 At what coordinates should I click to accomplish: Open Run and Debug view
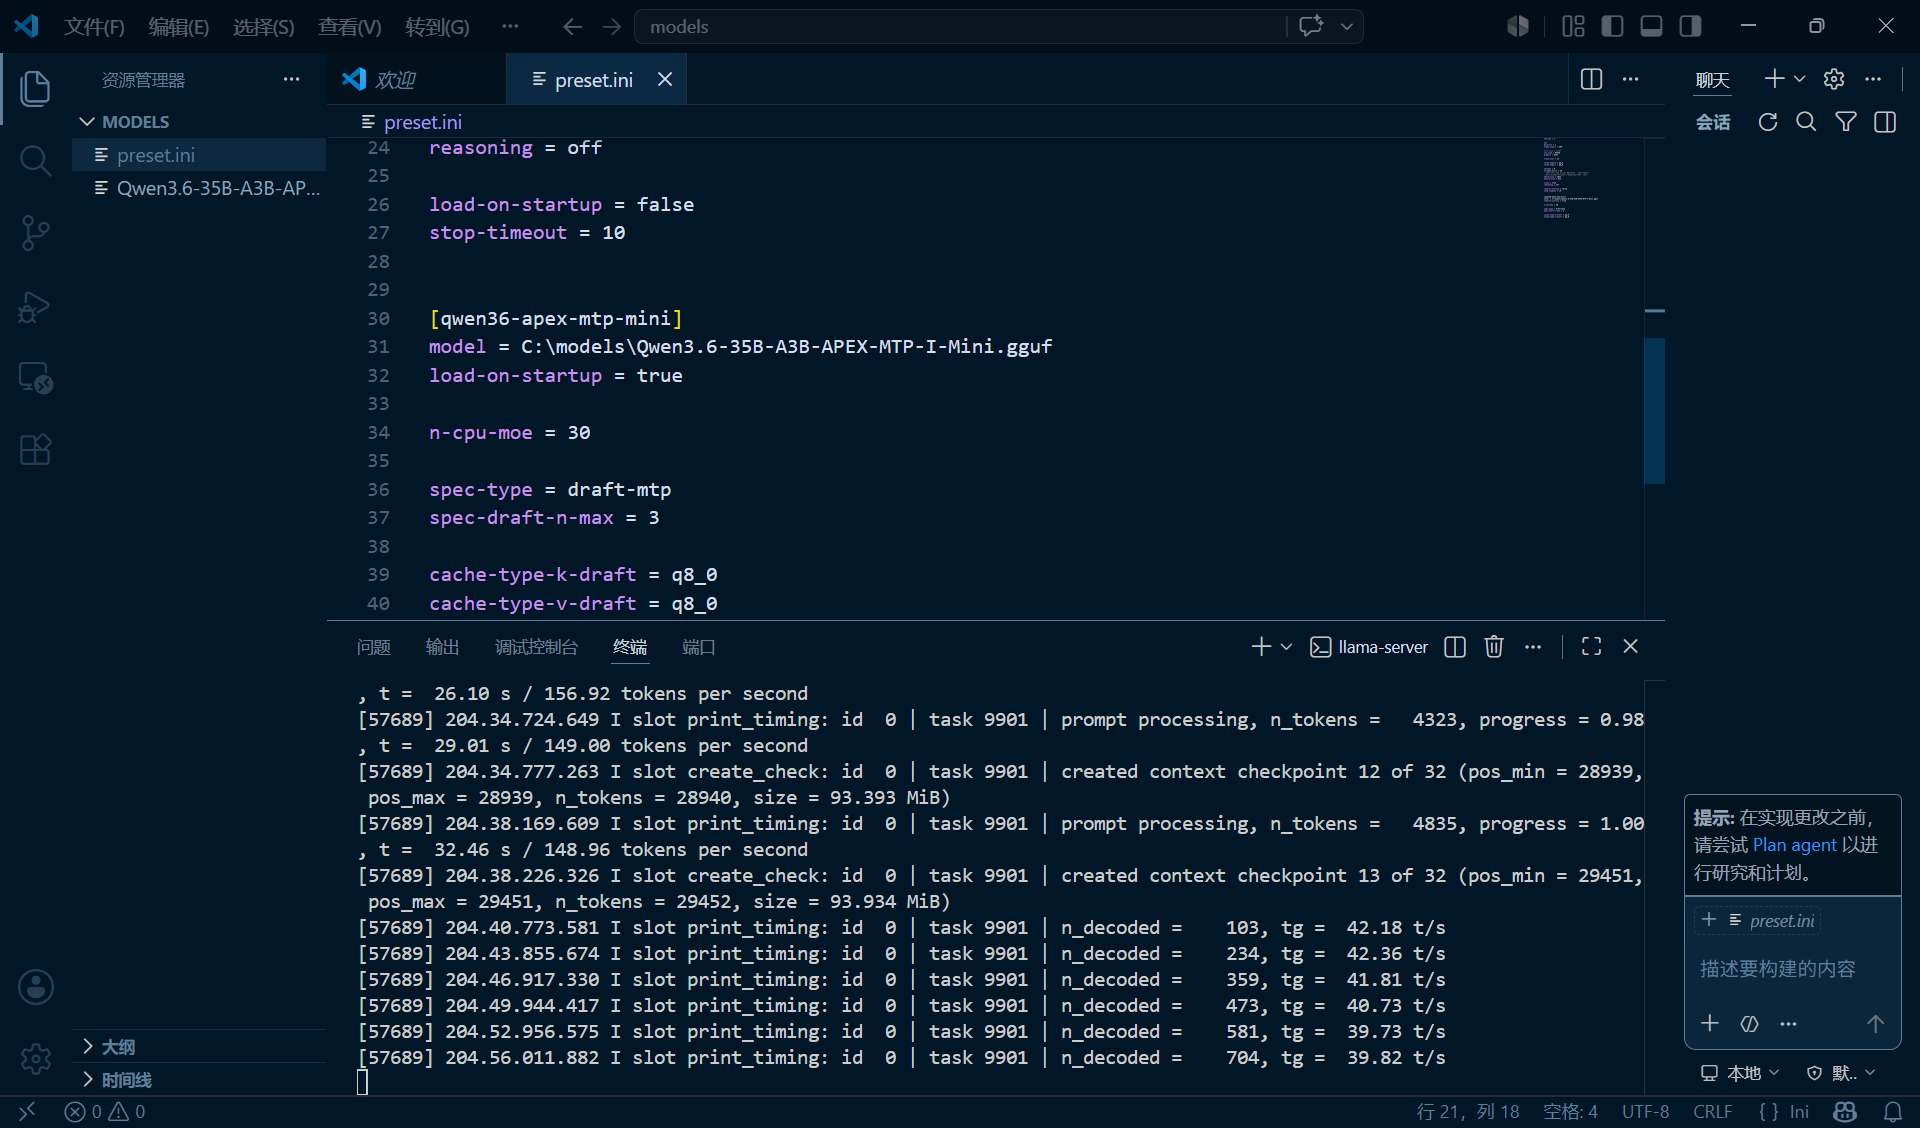pyautogui.click(x=35, y=306)
